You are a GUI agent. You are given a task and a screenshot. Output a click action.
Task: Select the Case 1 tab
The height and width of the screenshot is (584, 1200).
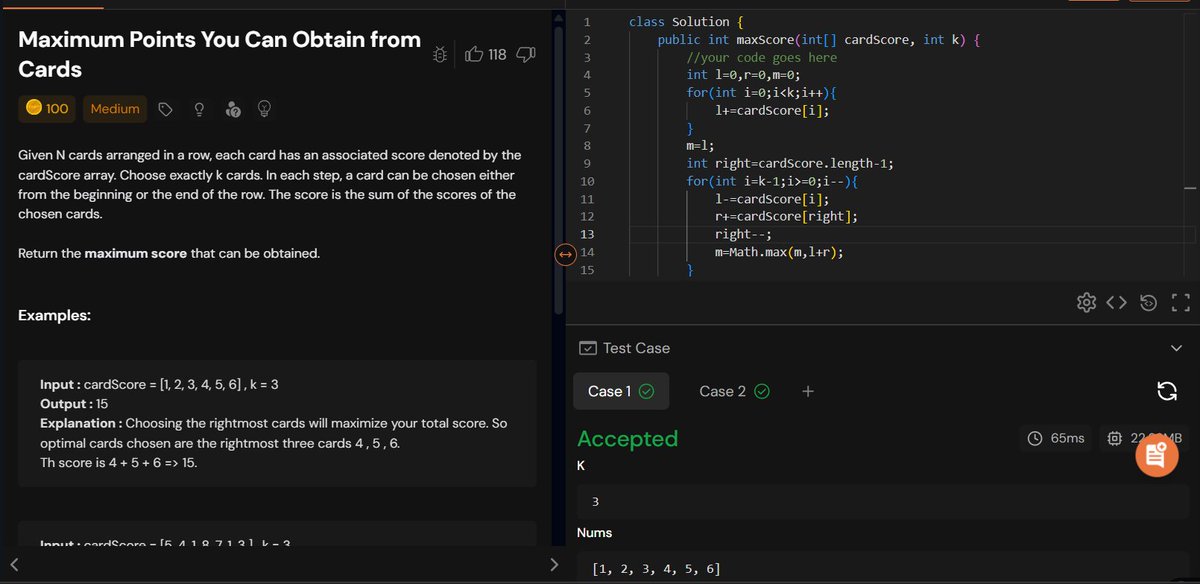tap(621, 391)
